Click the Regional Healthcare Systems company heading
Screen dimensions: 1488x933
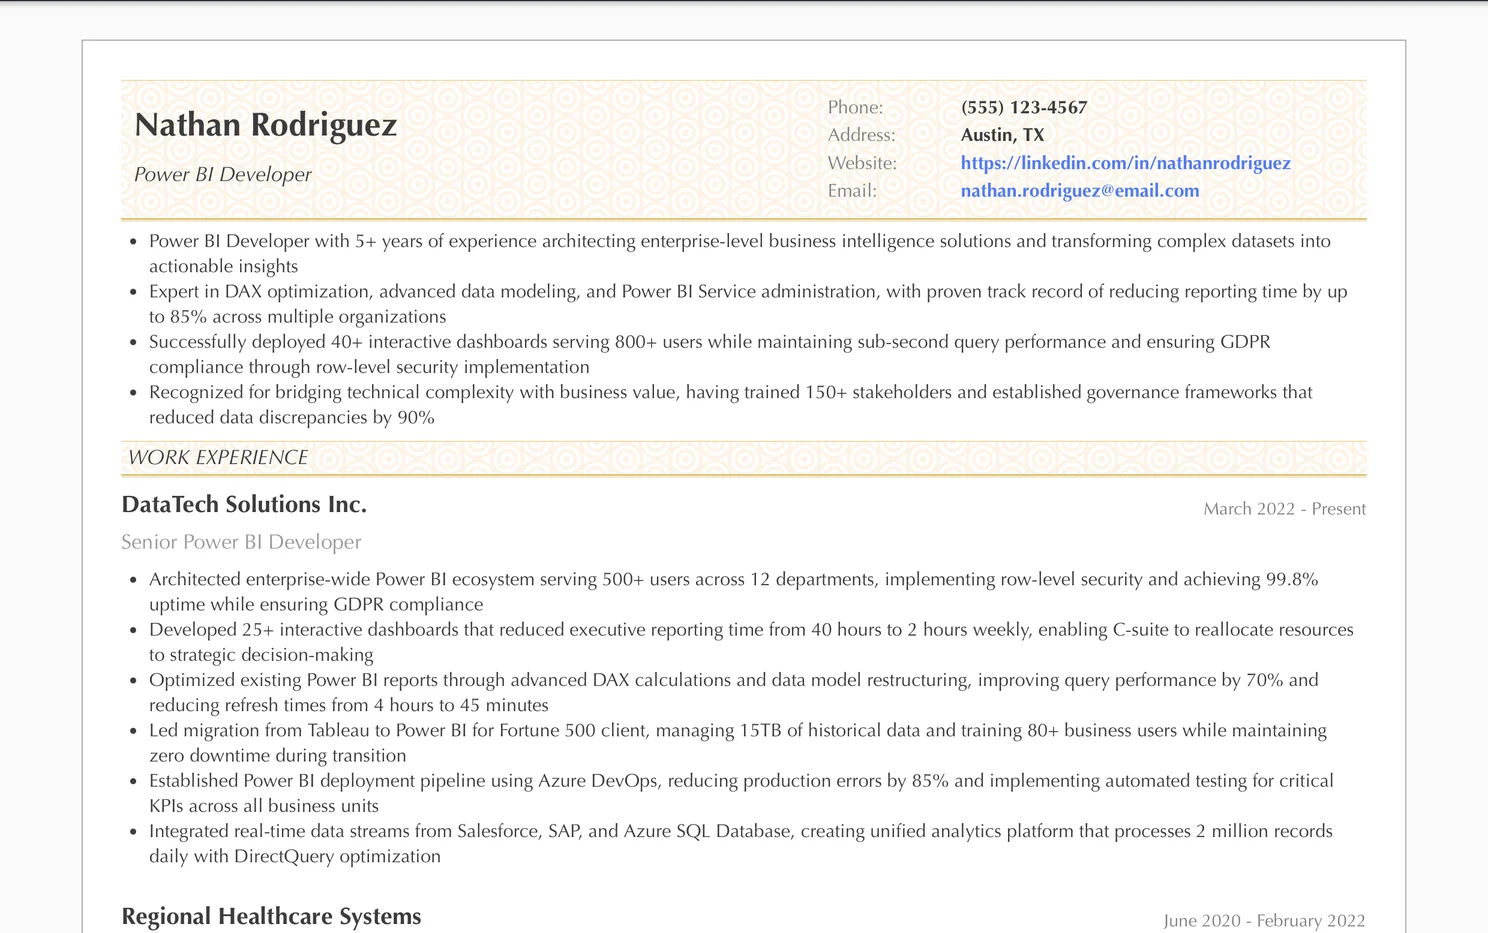(271, 916)
